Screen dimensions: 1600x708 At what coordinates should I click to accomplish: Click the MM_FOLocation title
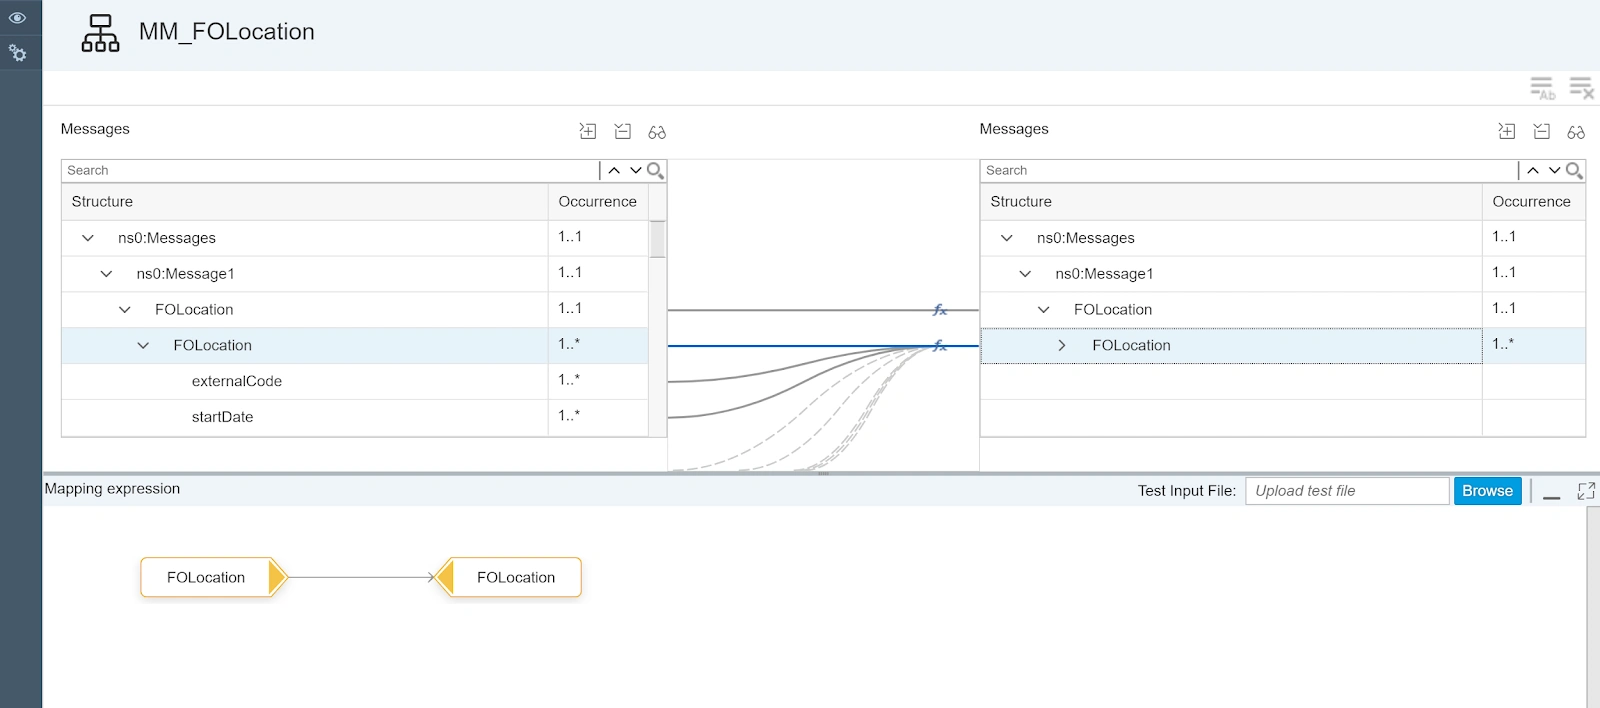coord(227,32)
